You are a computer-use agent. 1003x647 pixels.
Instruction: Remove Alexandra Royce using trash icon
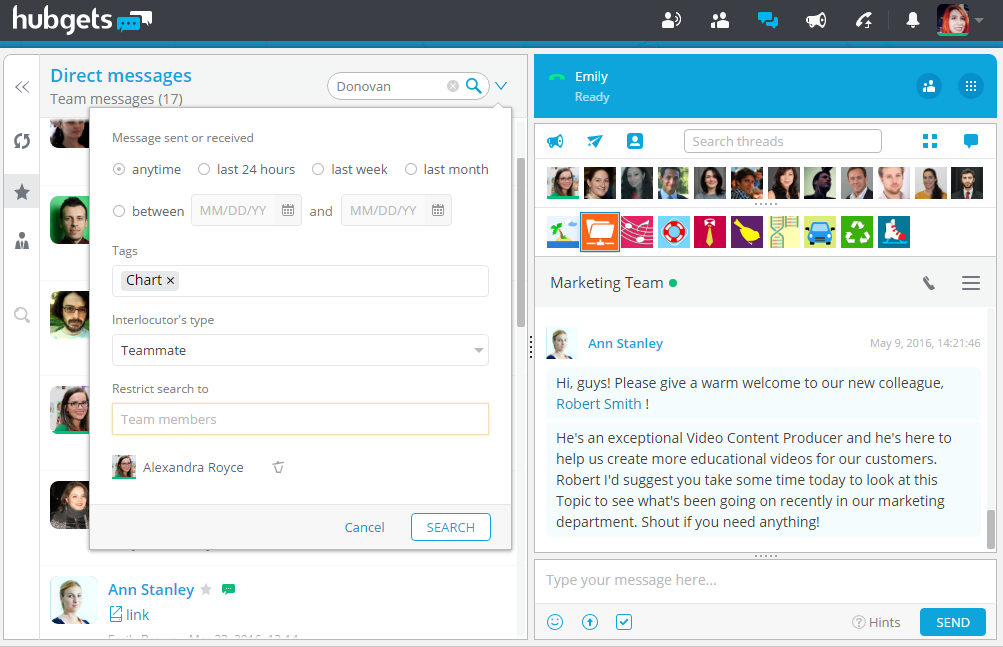(278, 467)
